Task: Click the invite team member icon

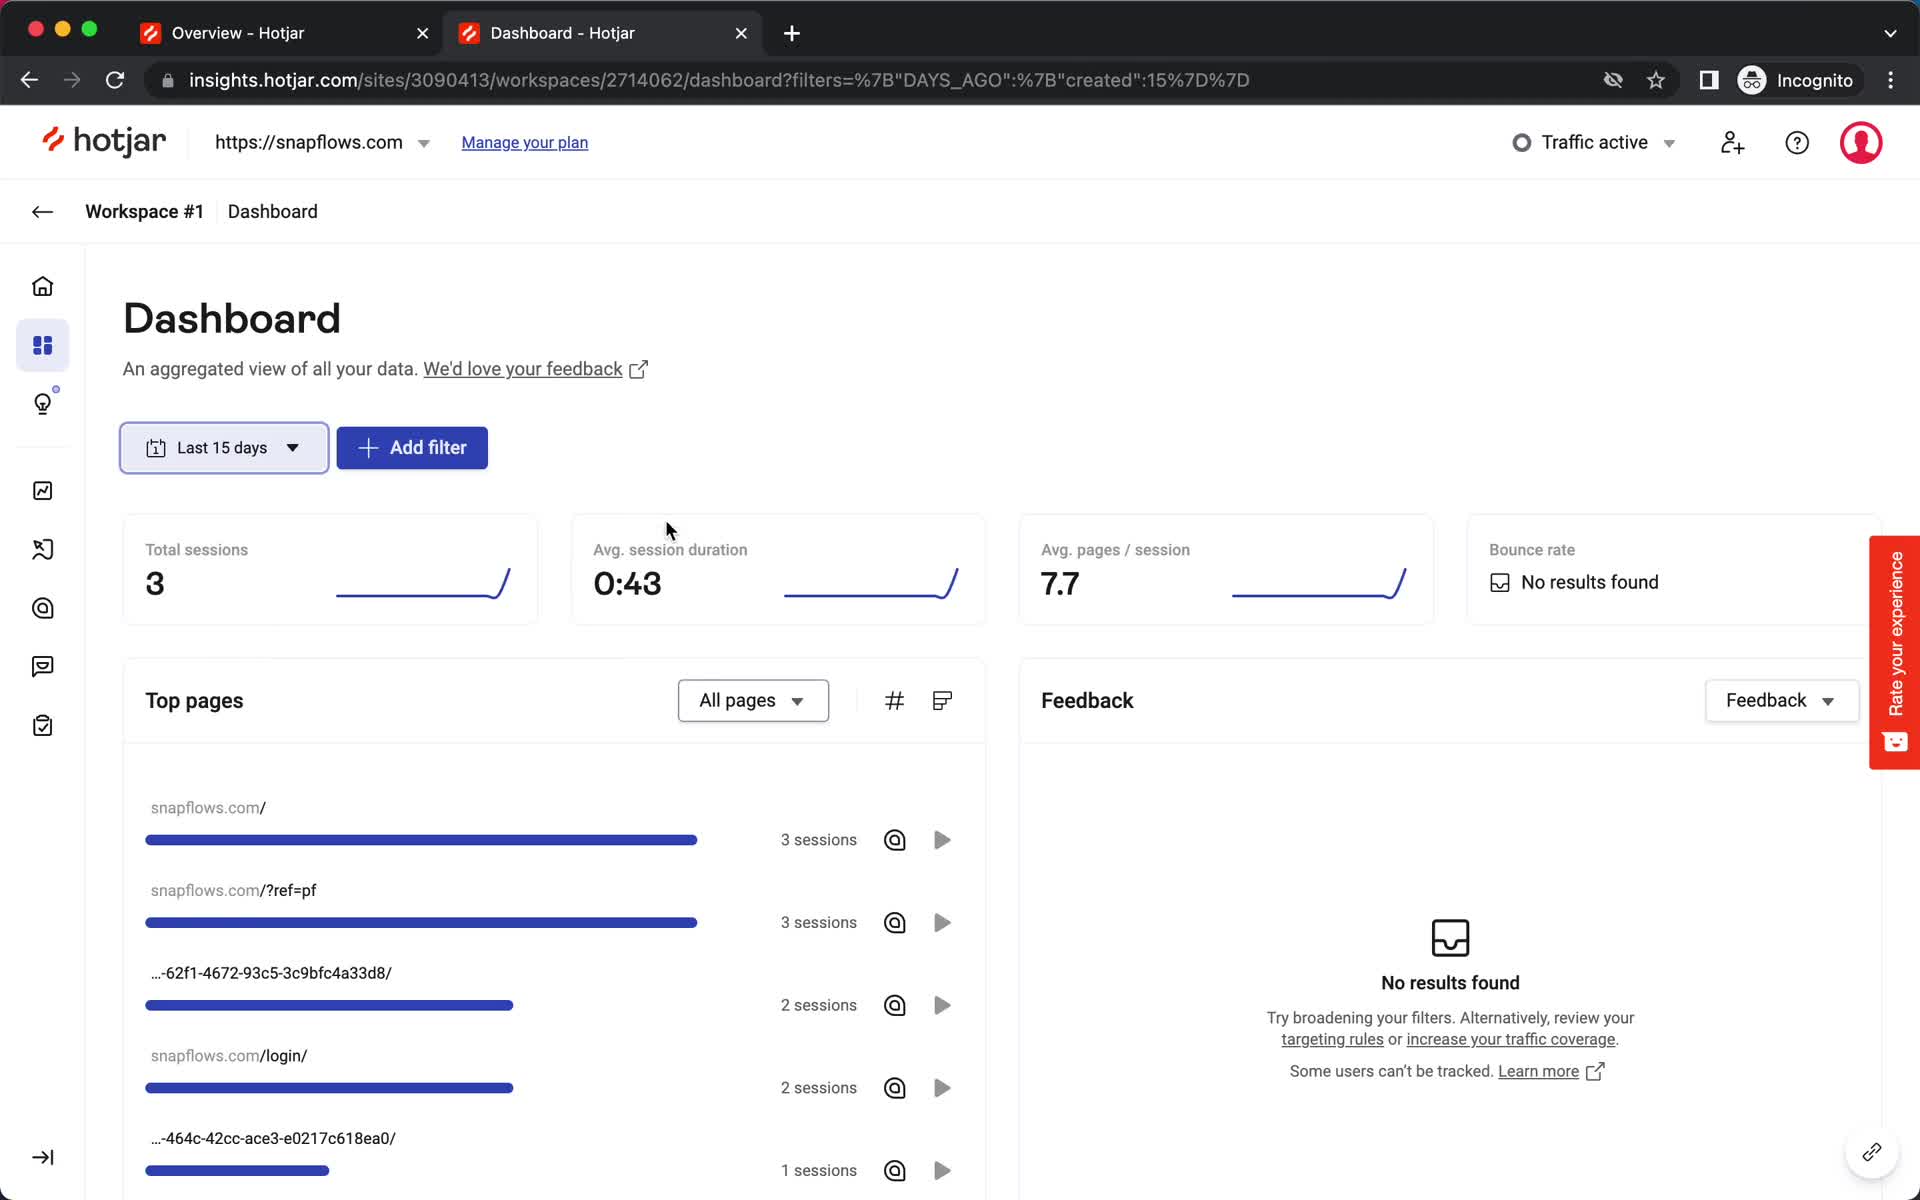Action: (x=1732, y=143)
